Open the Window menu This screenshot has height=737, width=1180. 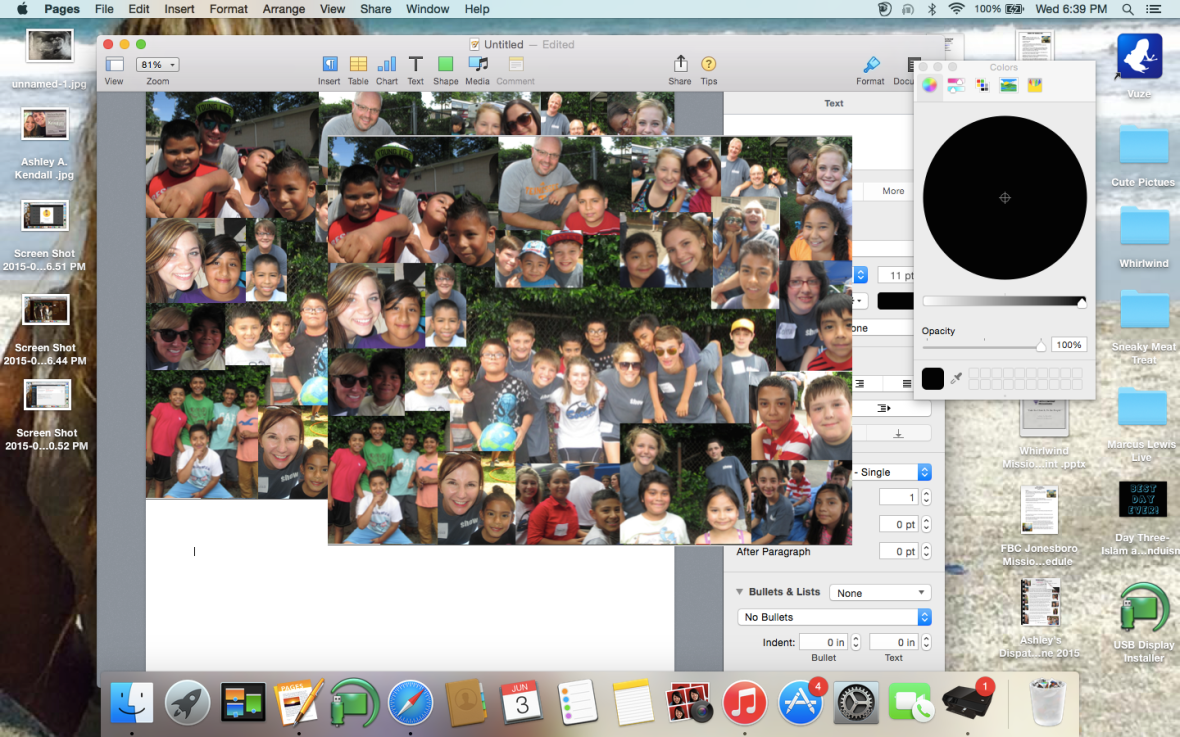tap(427, 9)
